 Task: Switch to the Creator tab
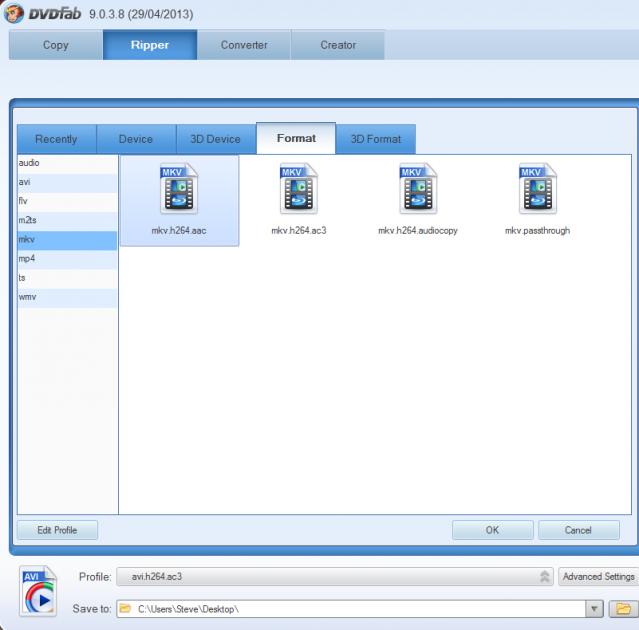pos(338,45)
